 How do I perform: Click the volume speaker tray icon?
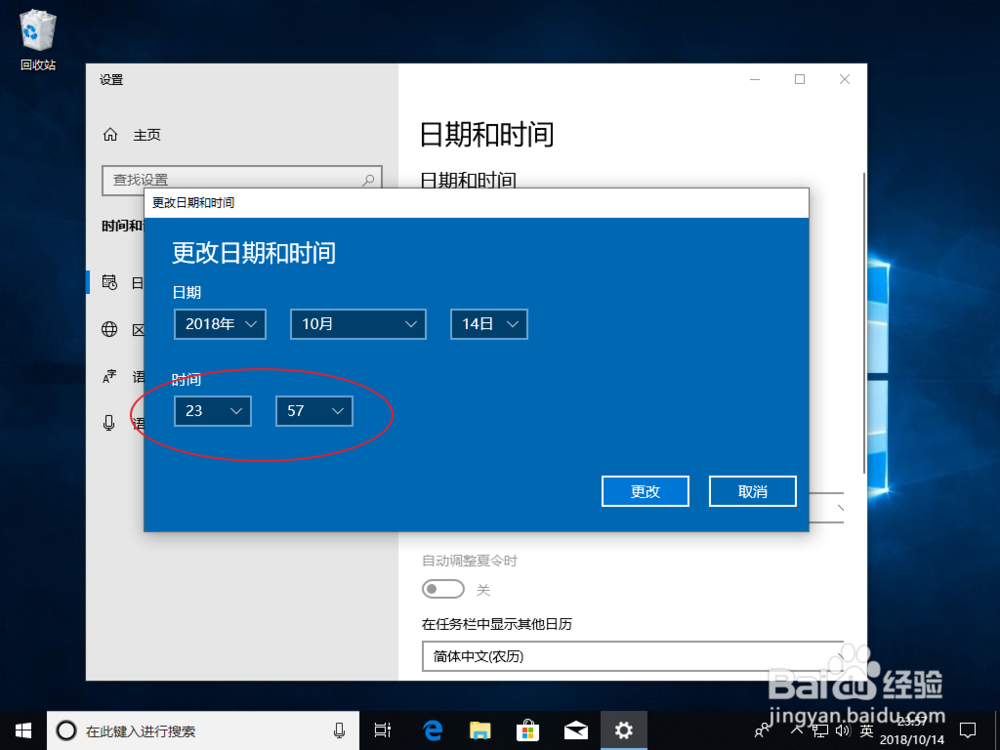(843, 731)
